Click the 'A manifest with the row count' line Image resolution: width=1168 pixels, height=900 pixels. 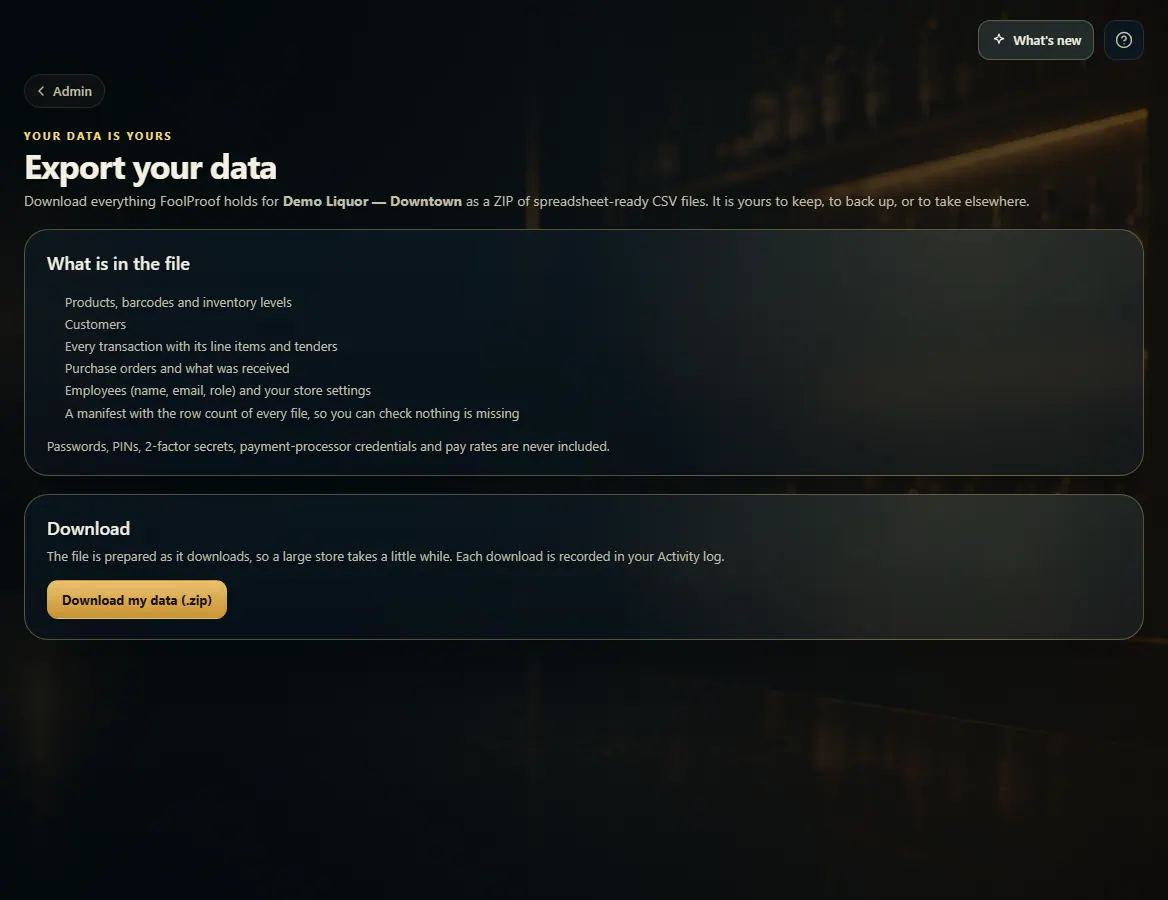292,413
